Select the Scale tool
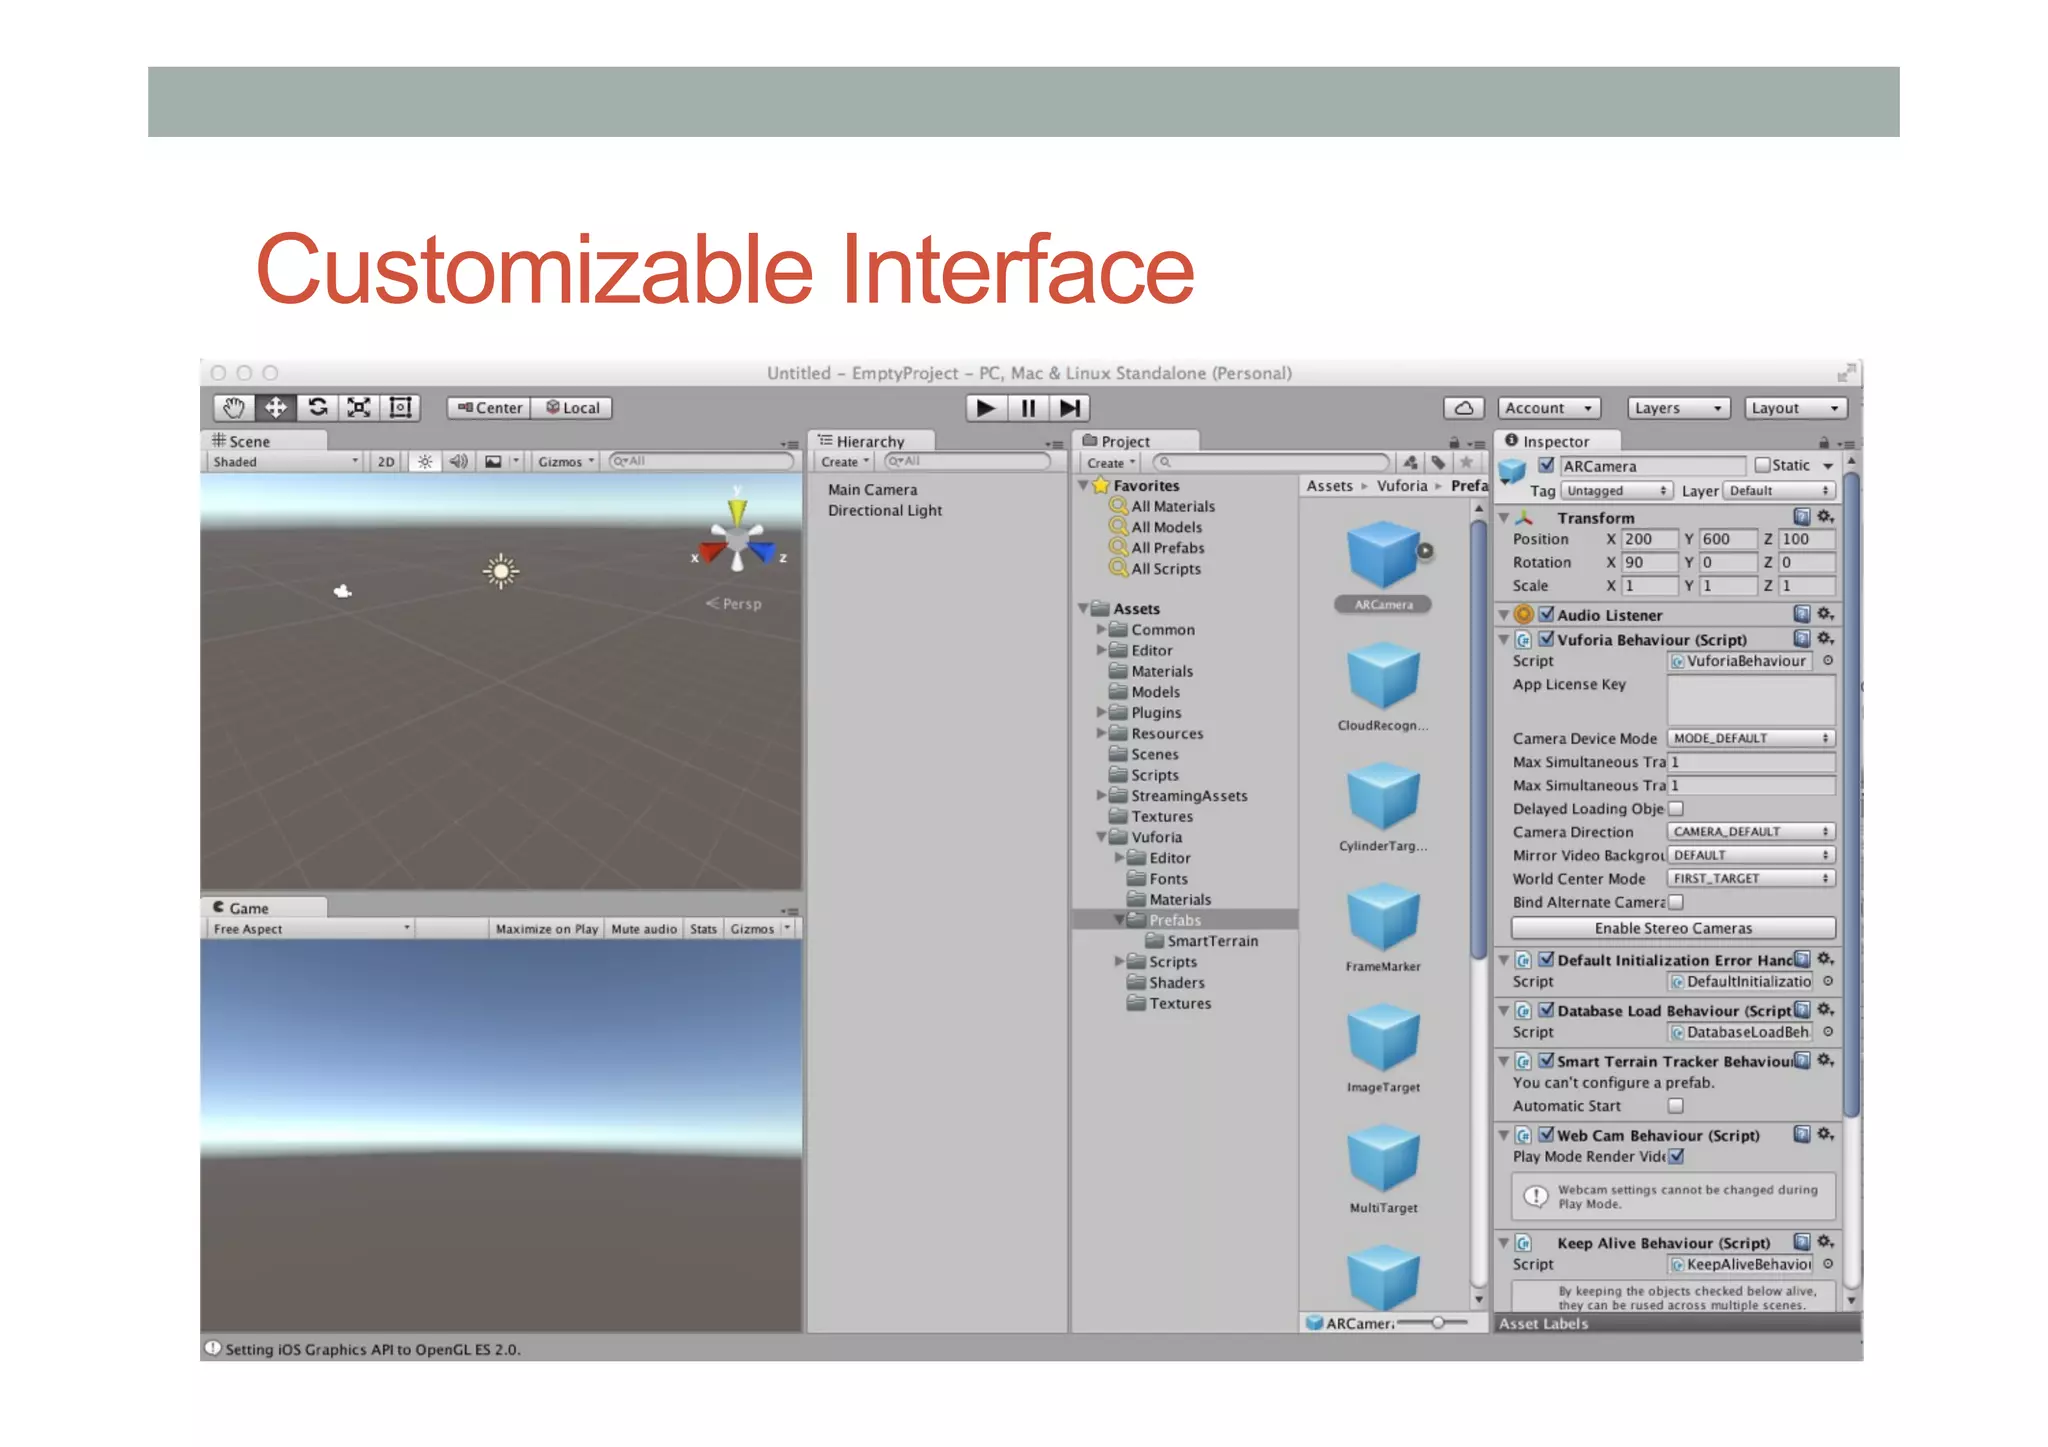Image resolution: width=2048 pixels, height=1447 pixels. 359,408
